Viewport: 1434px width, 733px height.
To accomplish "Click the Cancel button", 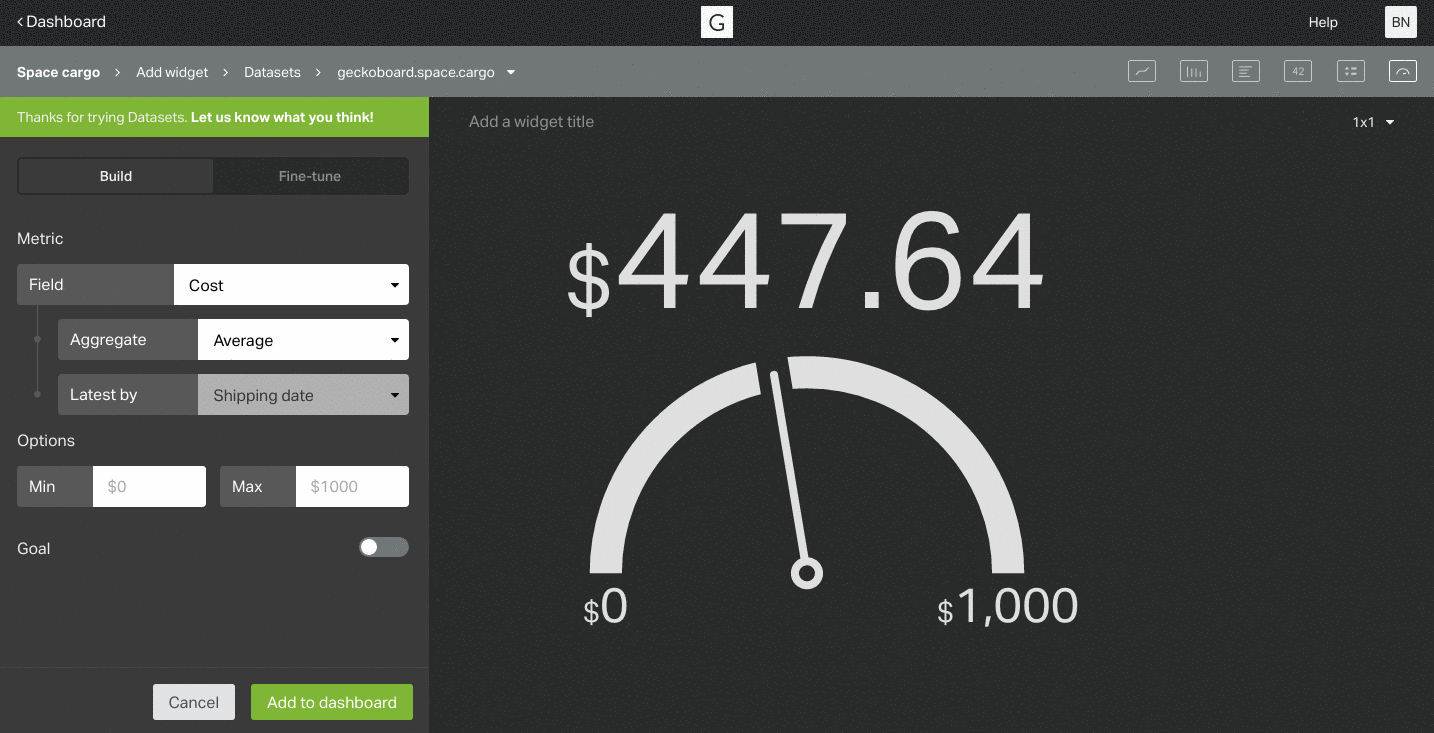I will click(194, 702).
